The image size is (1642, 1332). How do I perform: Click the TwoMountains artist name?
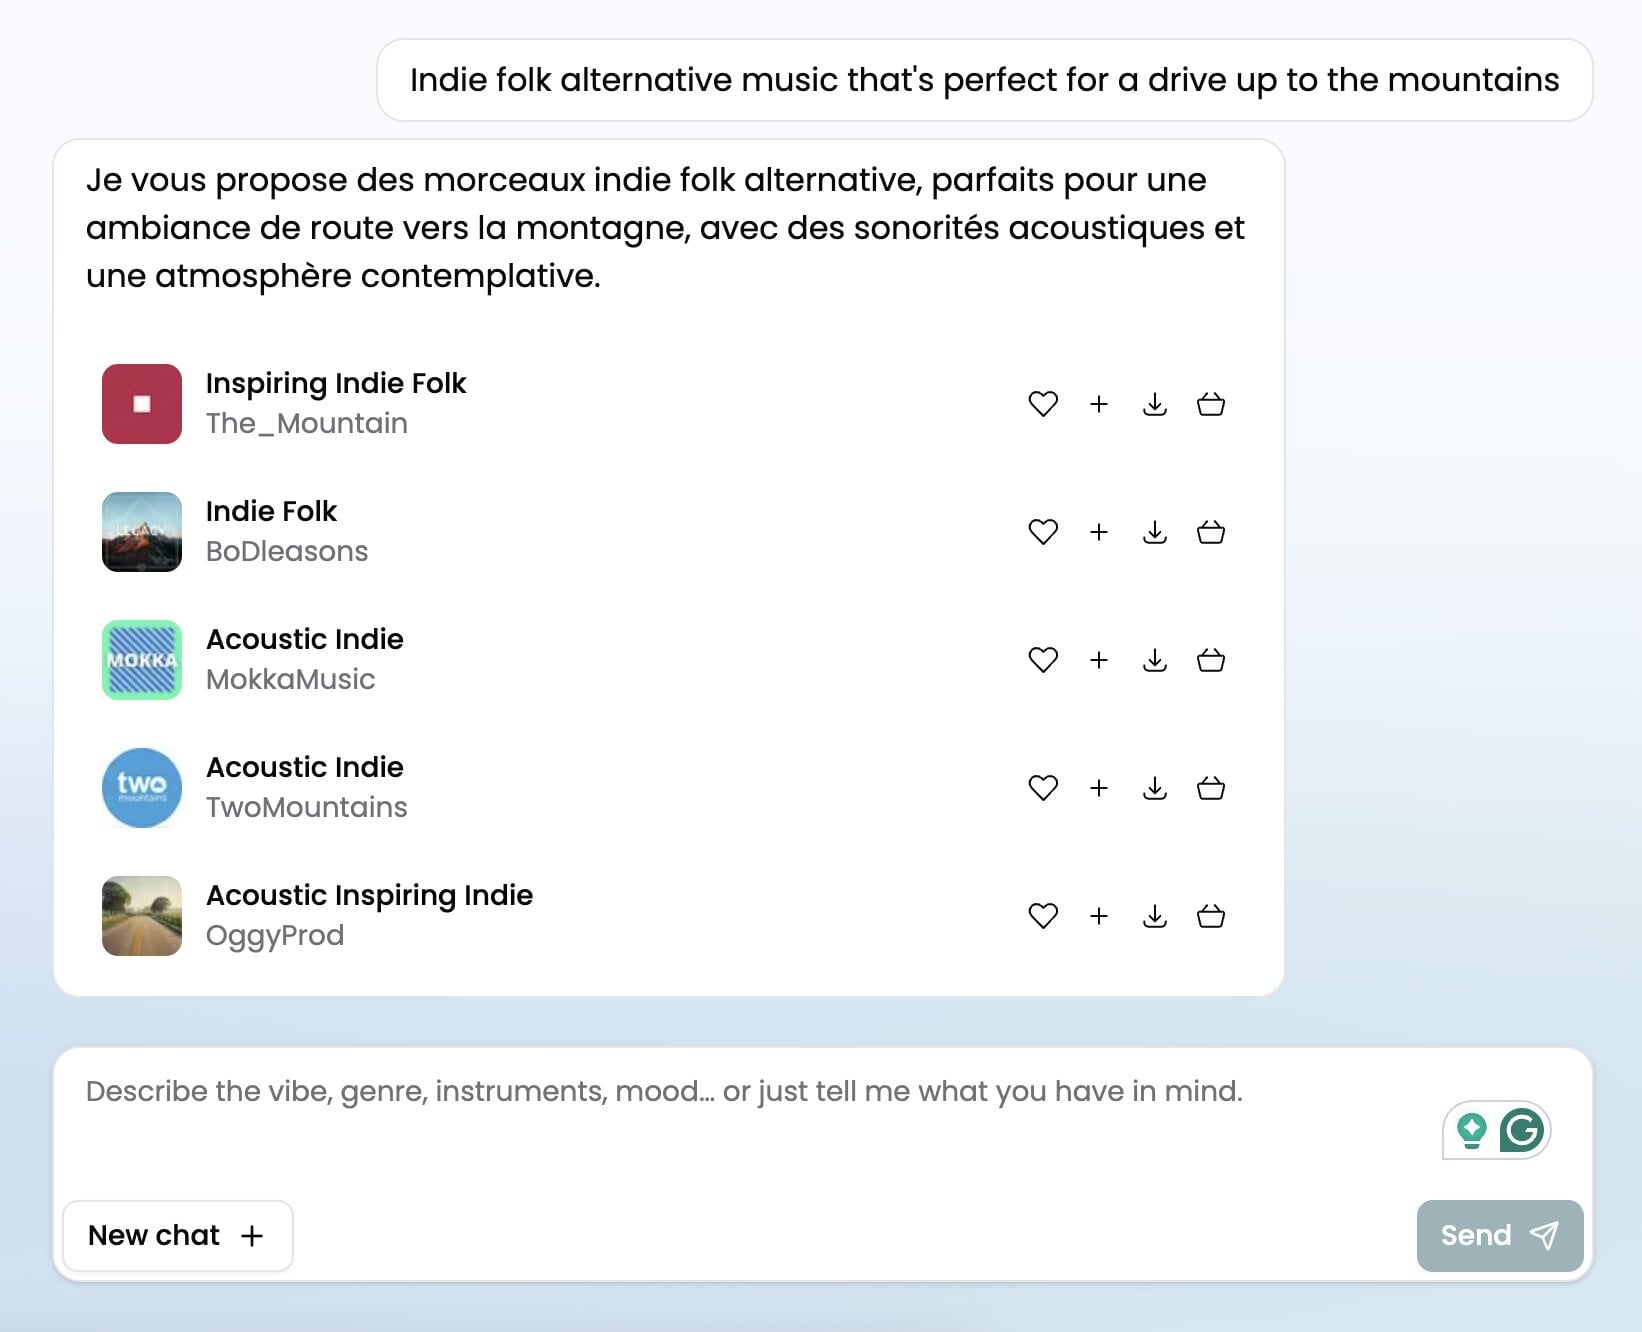(306, 807)
